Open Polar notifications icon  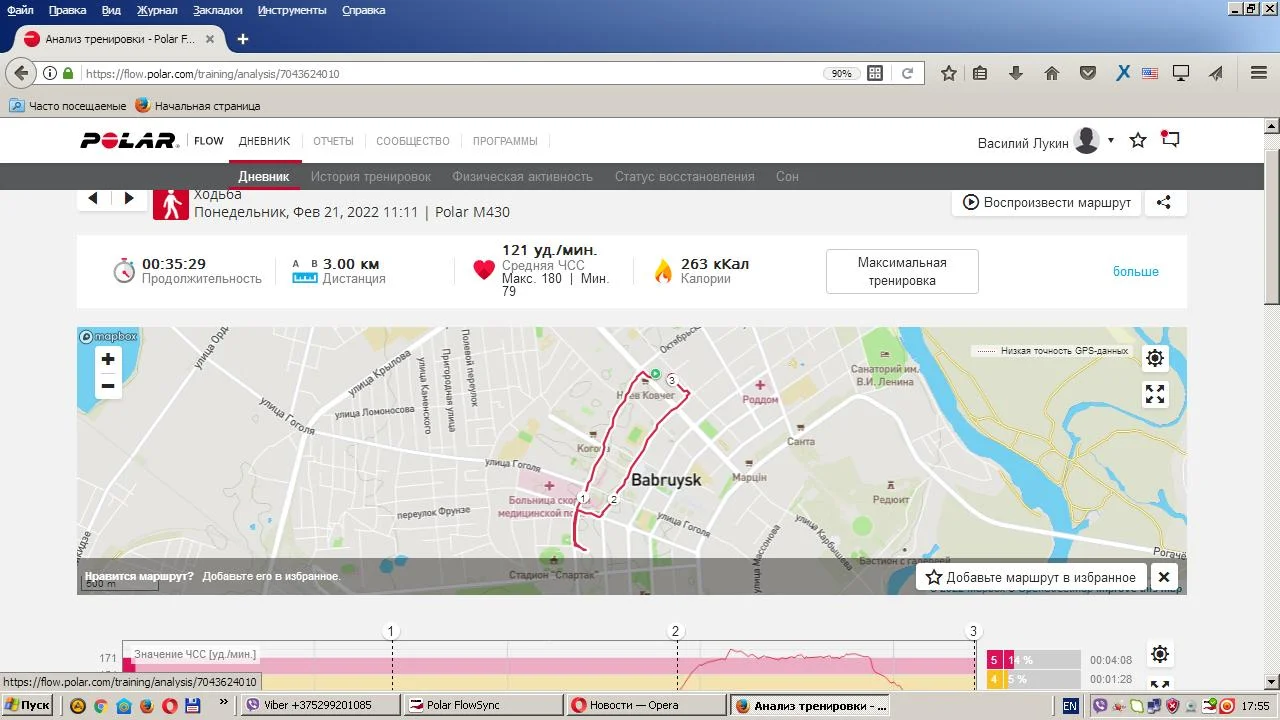1170,140
